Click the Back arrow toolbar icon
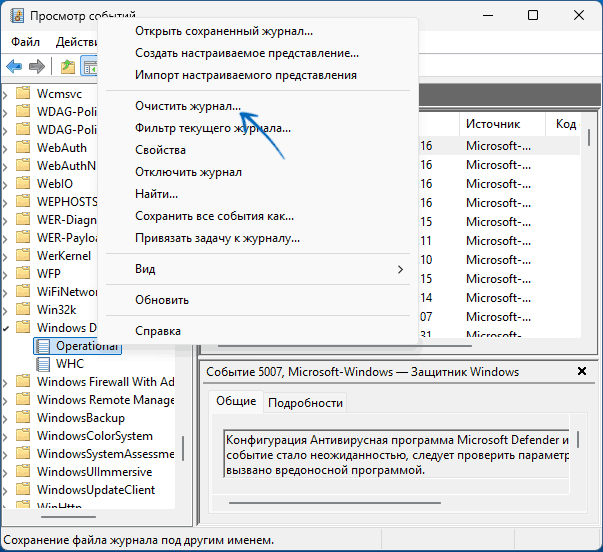This screenshot has height=552, width=603. [x=14, y=67]
